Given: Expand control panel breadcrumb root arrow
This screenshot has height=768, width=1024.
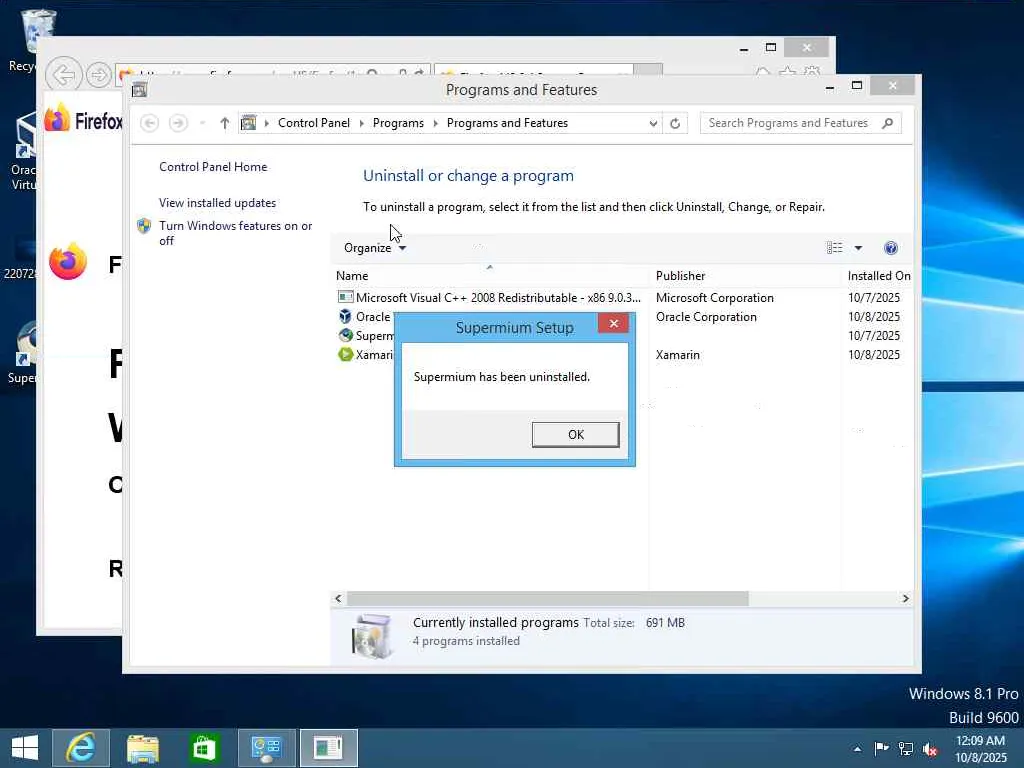Looking at the screenshot, I should [266, 123].
